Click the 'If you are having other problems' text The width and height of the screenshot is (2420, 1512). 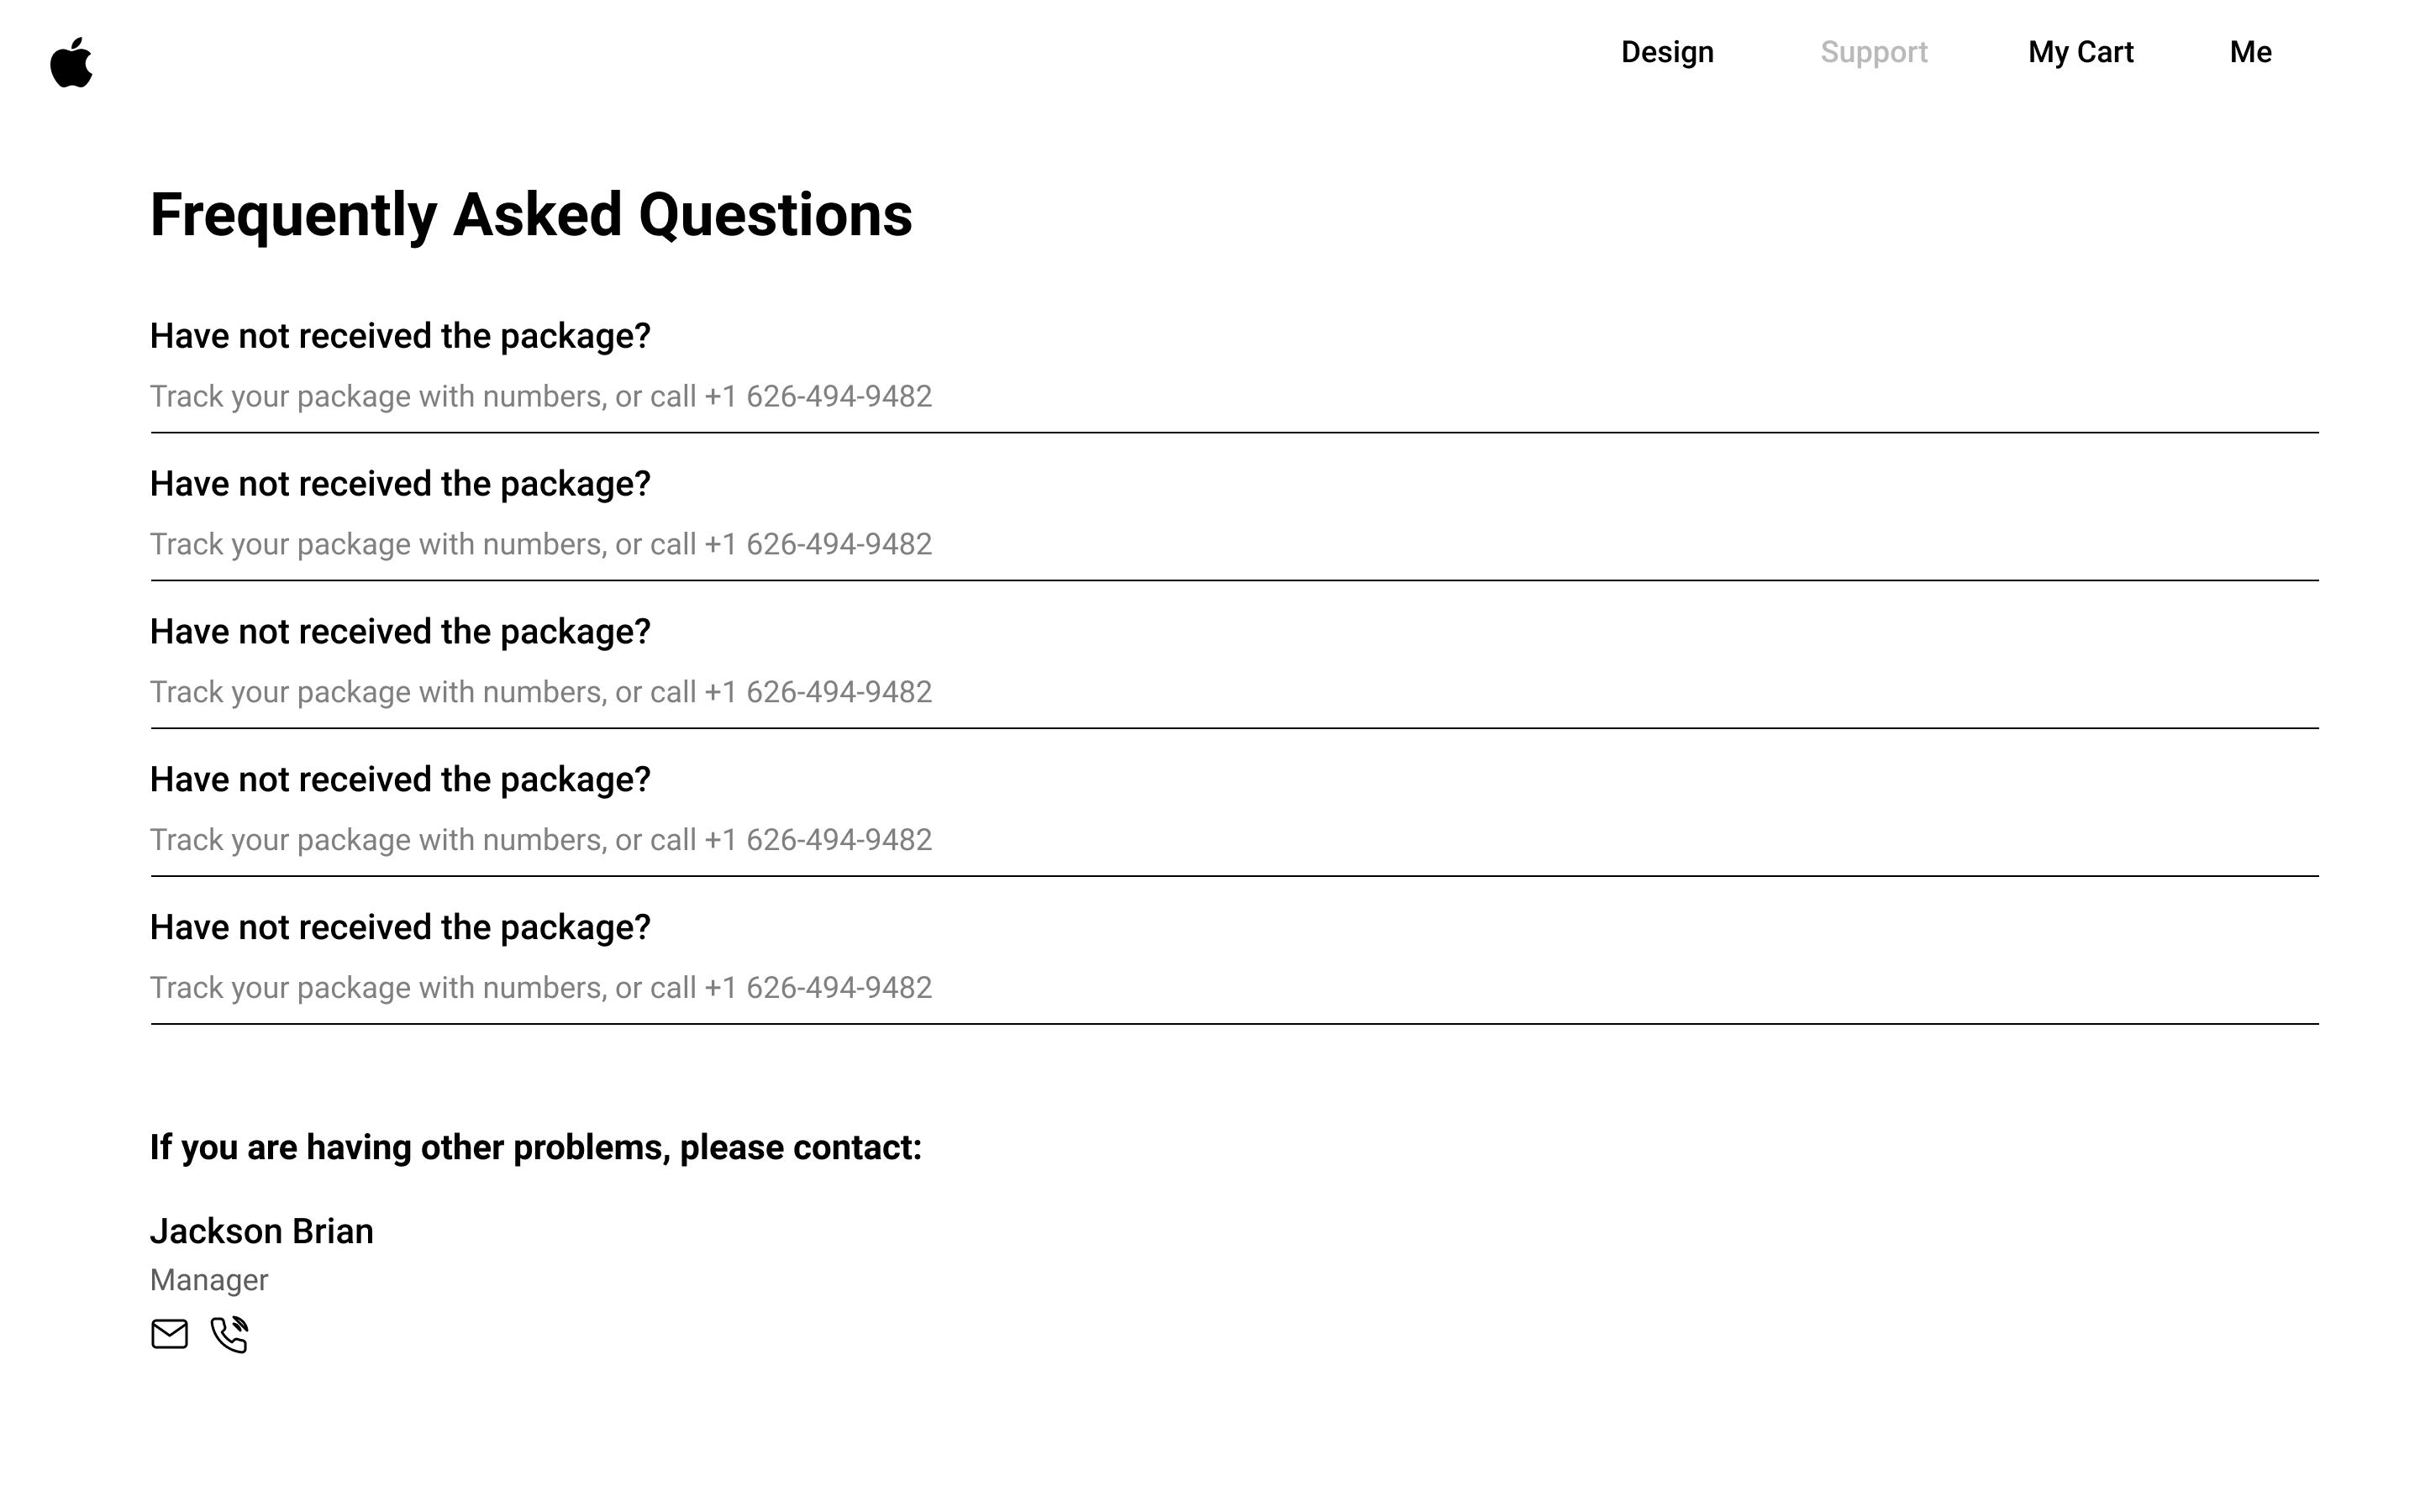(x=535, y=1148)
